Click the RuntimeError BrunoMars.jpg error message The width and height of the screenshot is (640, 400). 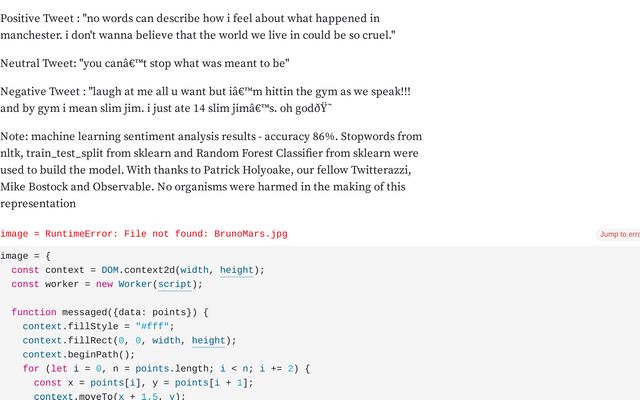click(x=144, y=234)
